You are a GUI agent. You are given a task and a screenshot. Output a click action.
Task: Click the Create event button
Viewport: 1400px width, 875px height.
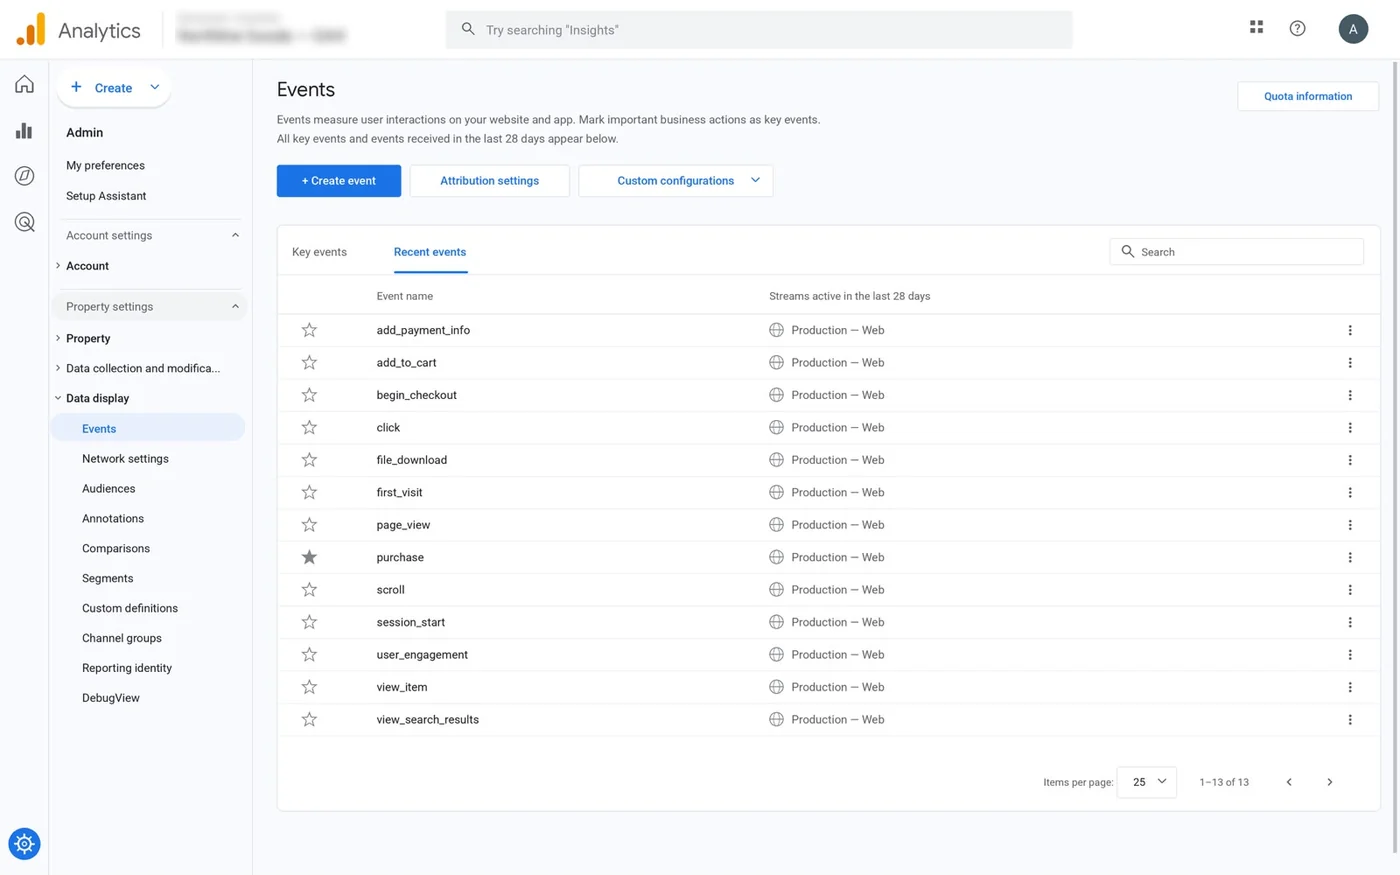(x=339, y=181)
